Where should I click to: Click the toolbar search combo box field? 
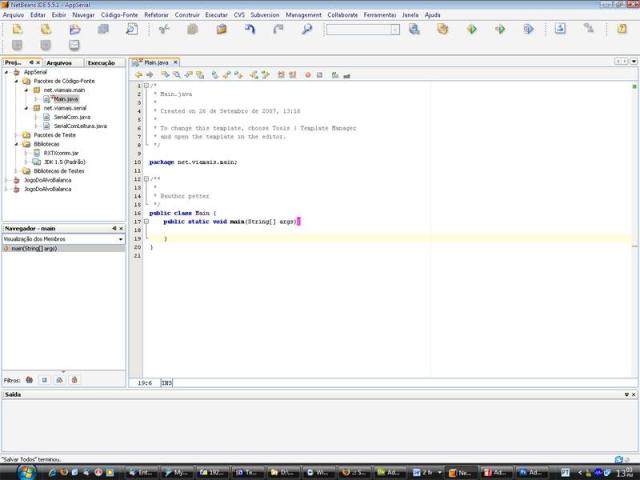(x=357, y=30)
